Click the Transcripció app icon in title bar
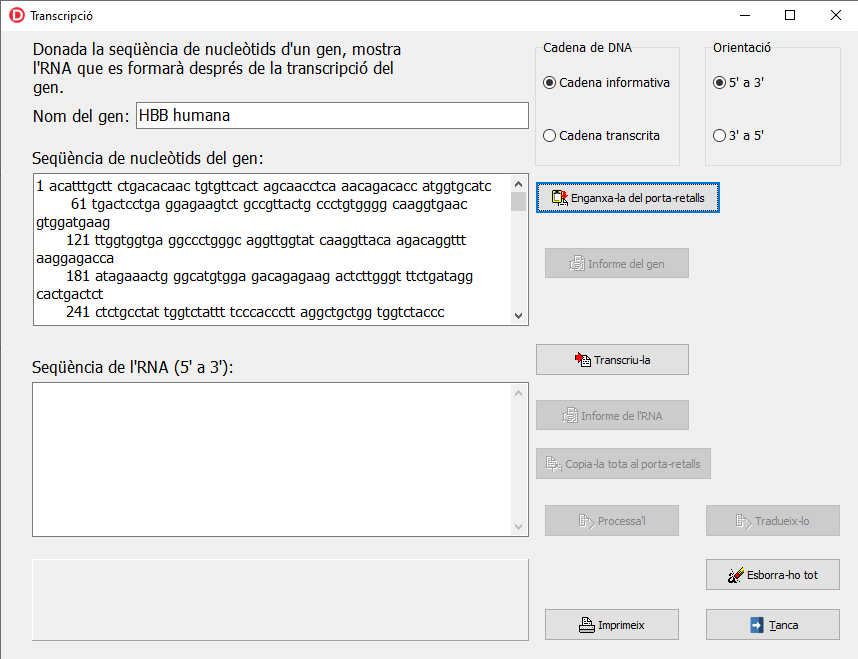 [16, 16]
